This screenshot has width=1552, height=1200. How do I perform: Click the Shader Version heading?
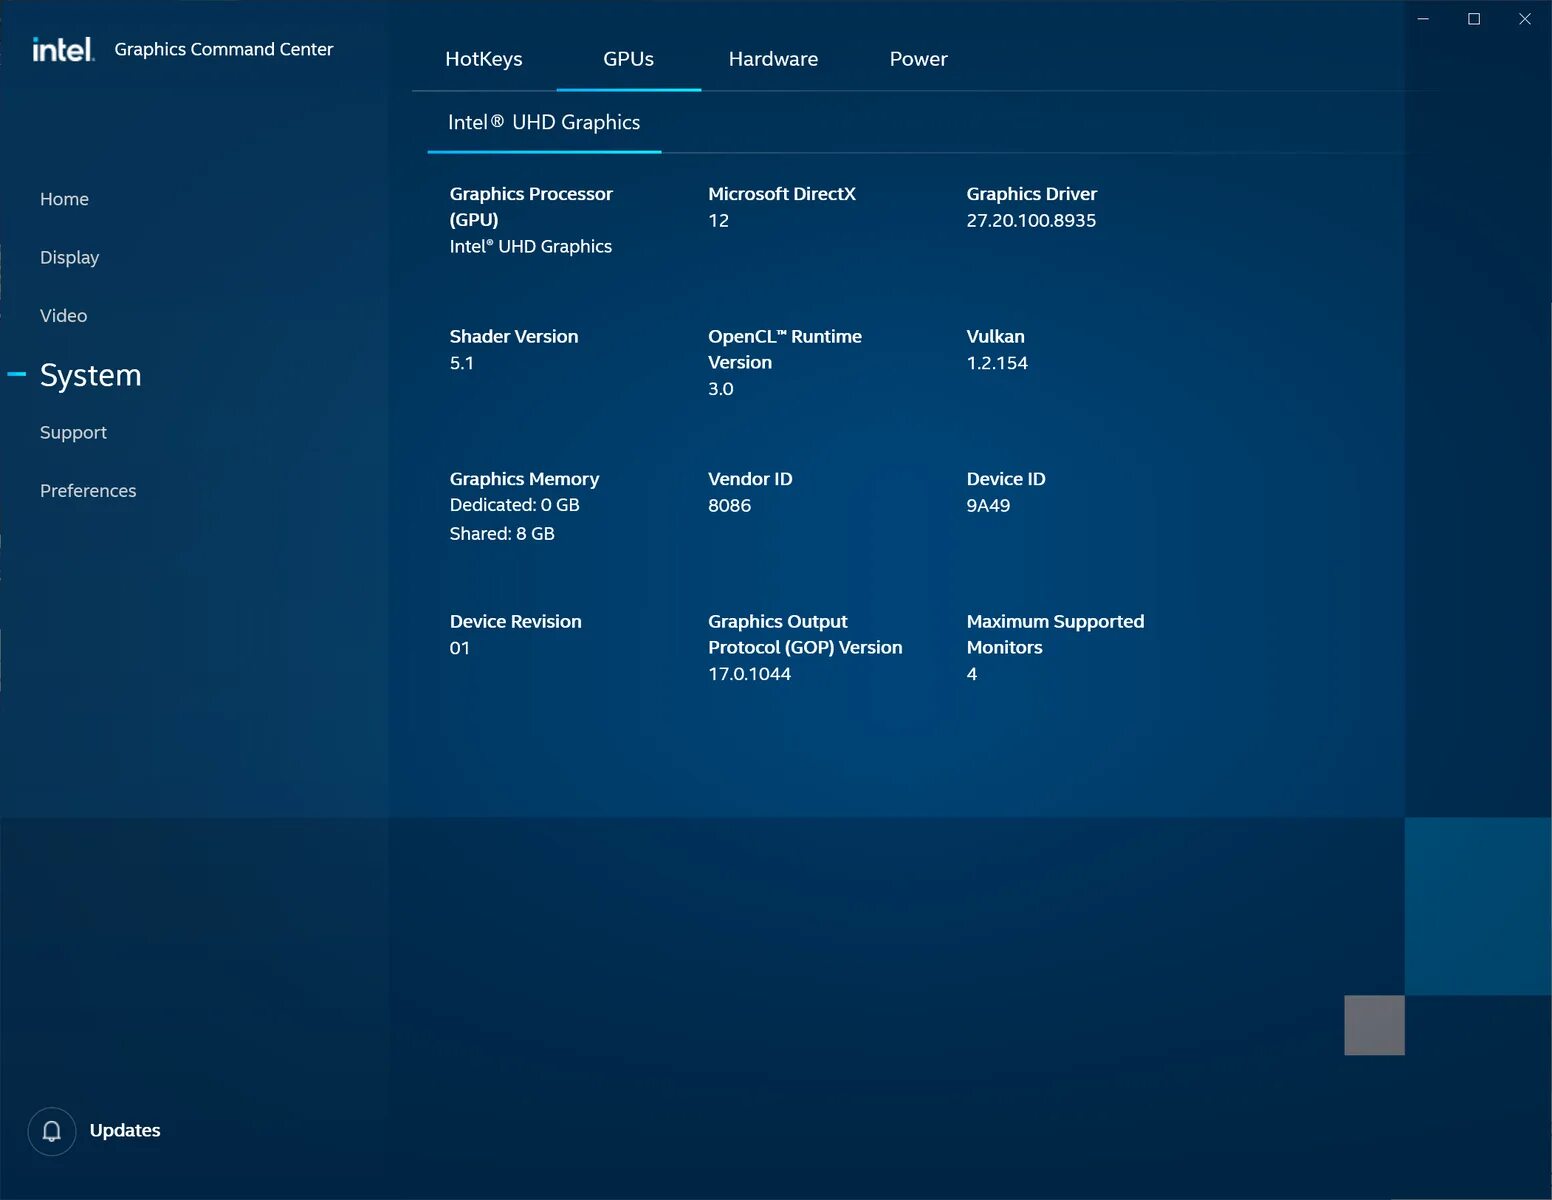[x=514, y=337]
